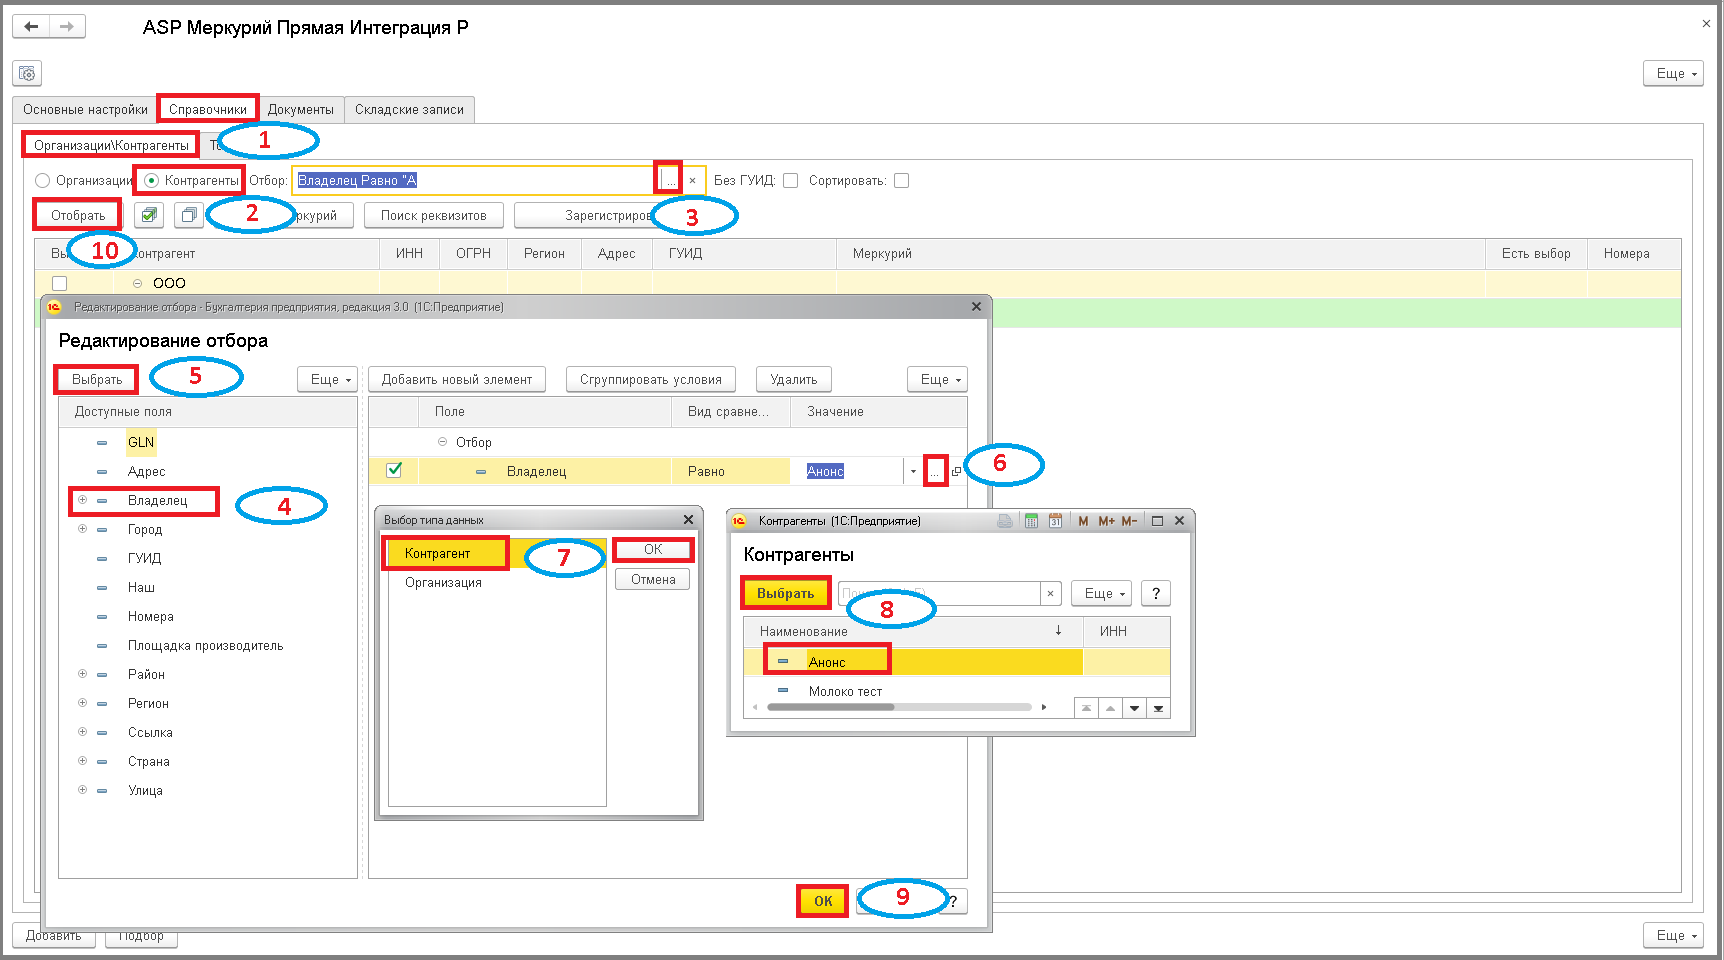Select the Организации radio button
Viewport: 1724px width, 960px height.
pos(42,181)
